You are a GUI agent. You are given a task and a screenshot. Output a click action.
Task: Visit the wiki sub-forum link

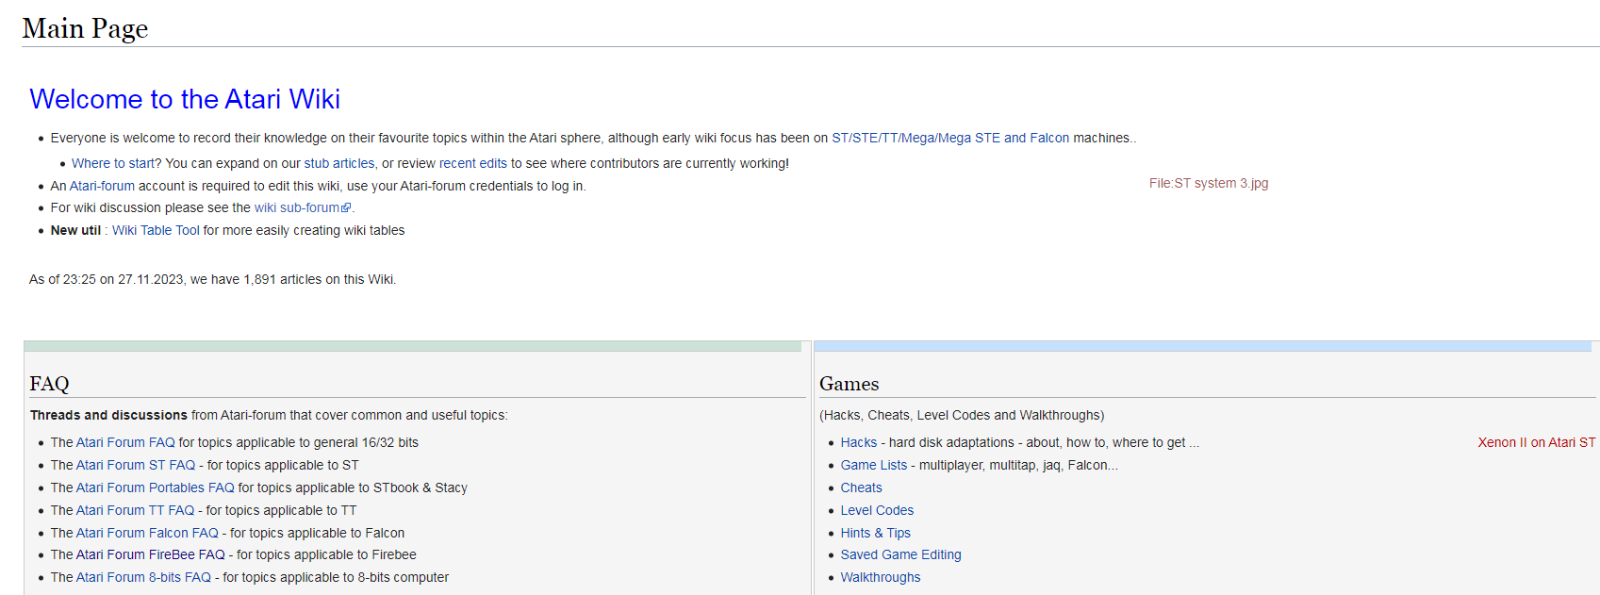click(297, 208)
